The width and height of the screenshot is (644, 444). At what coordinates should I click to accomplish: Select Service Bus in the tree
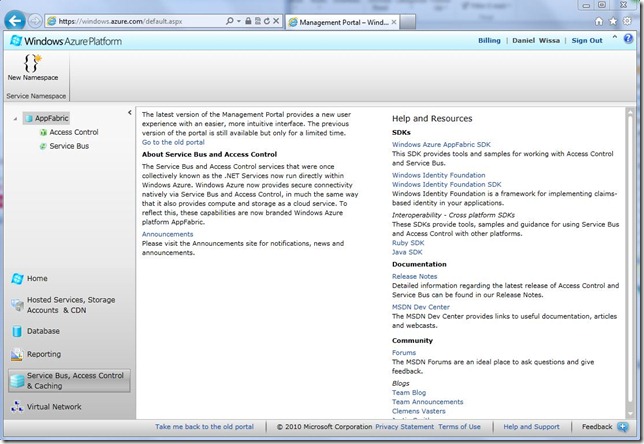[69, 146]
